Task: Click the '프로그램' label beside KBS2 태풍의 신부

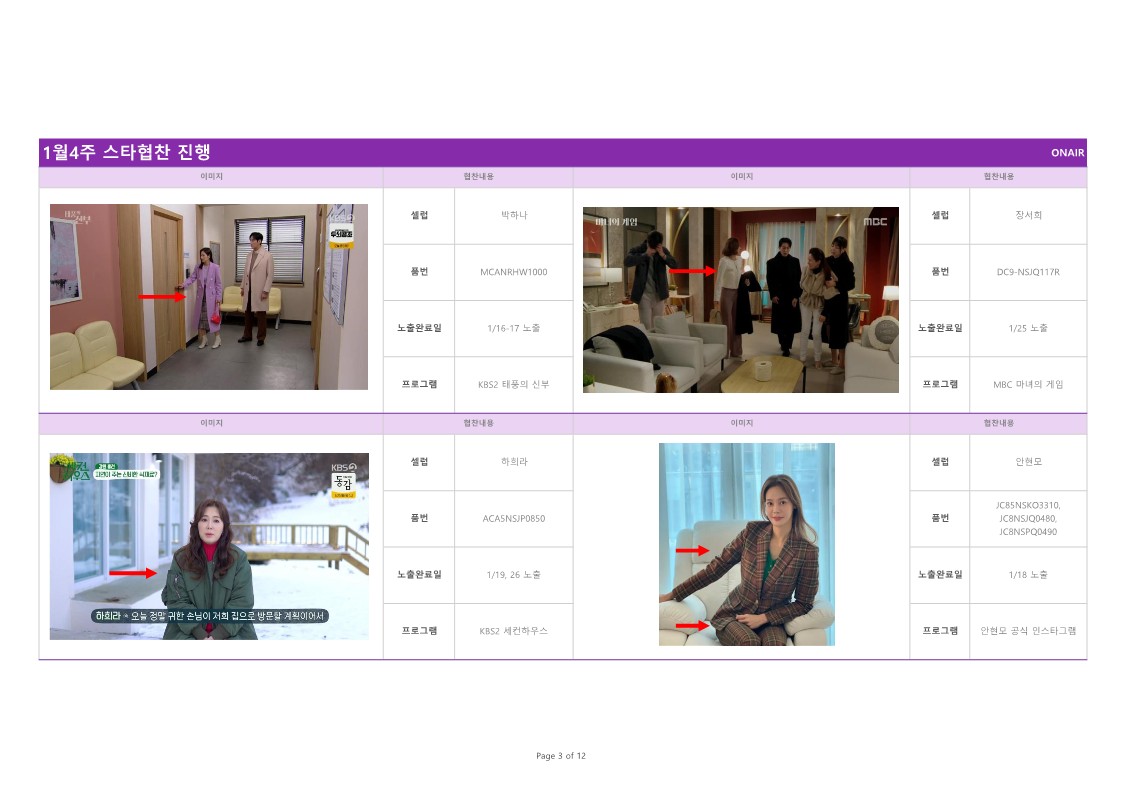Action: click(x=419, y=384)
